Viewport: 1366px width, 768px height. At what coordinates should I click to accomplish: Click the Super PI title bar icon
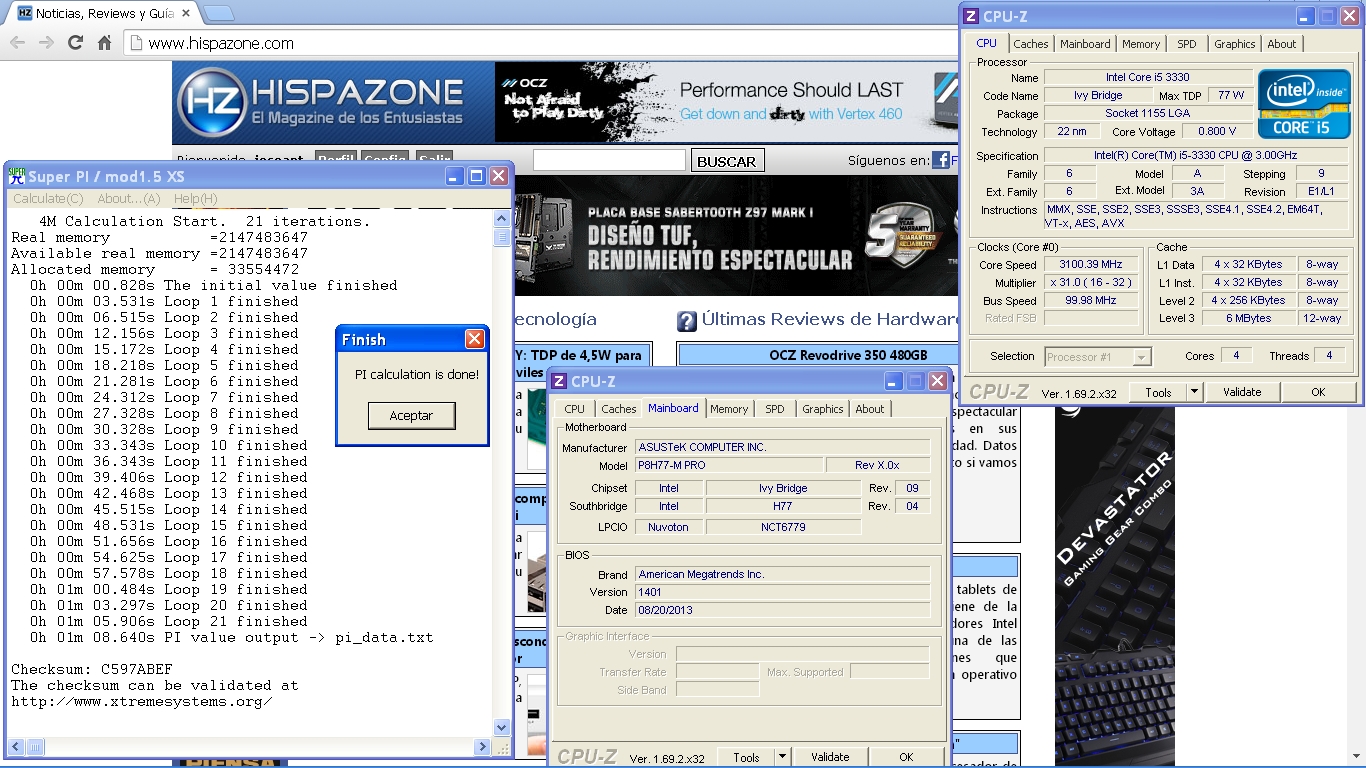pyautogui.click(x=17, y=176)
